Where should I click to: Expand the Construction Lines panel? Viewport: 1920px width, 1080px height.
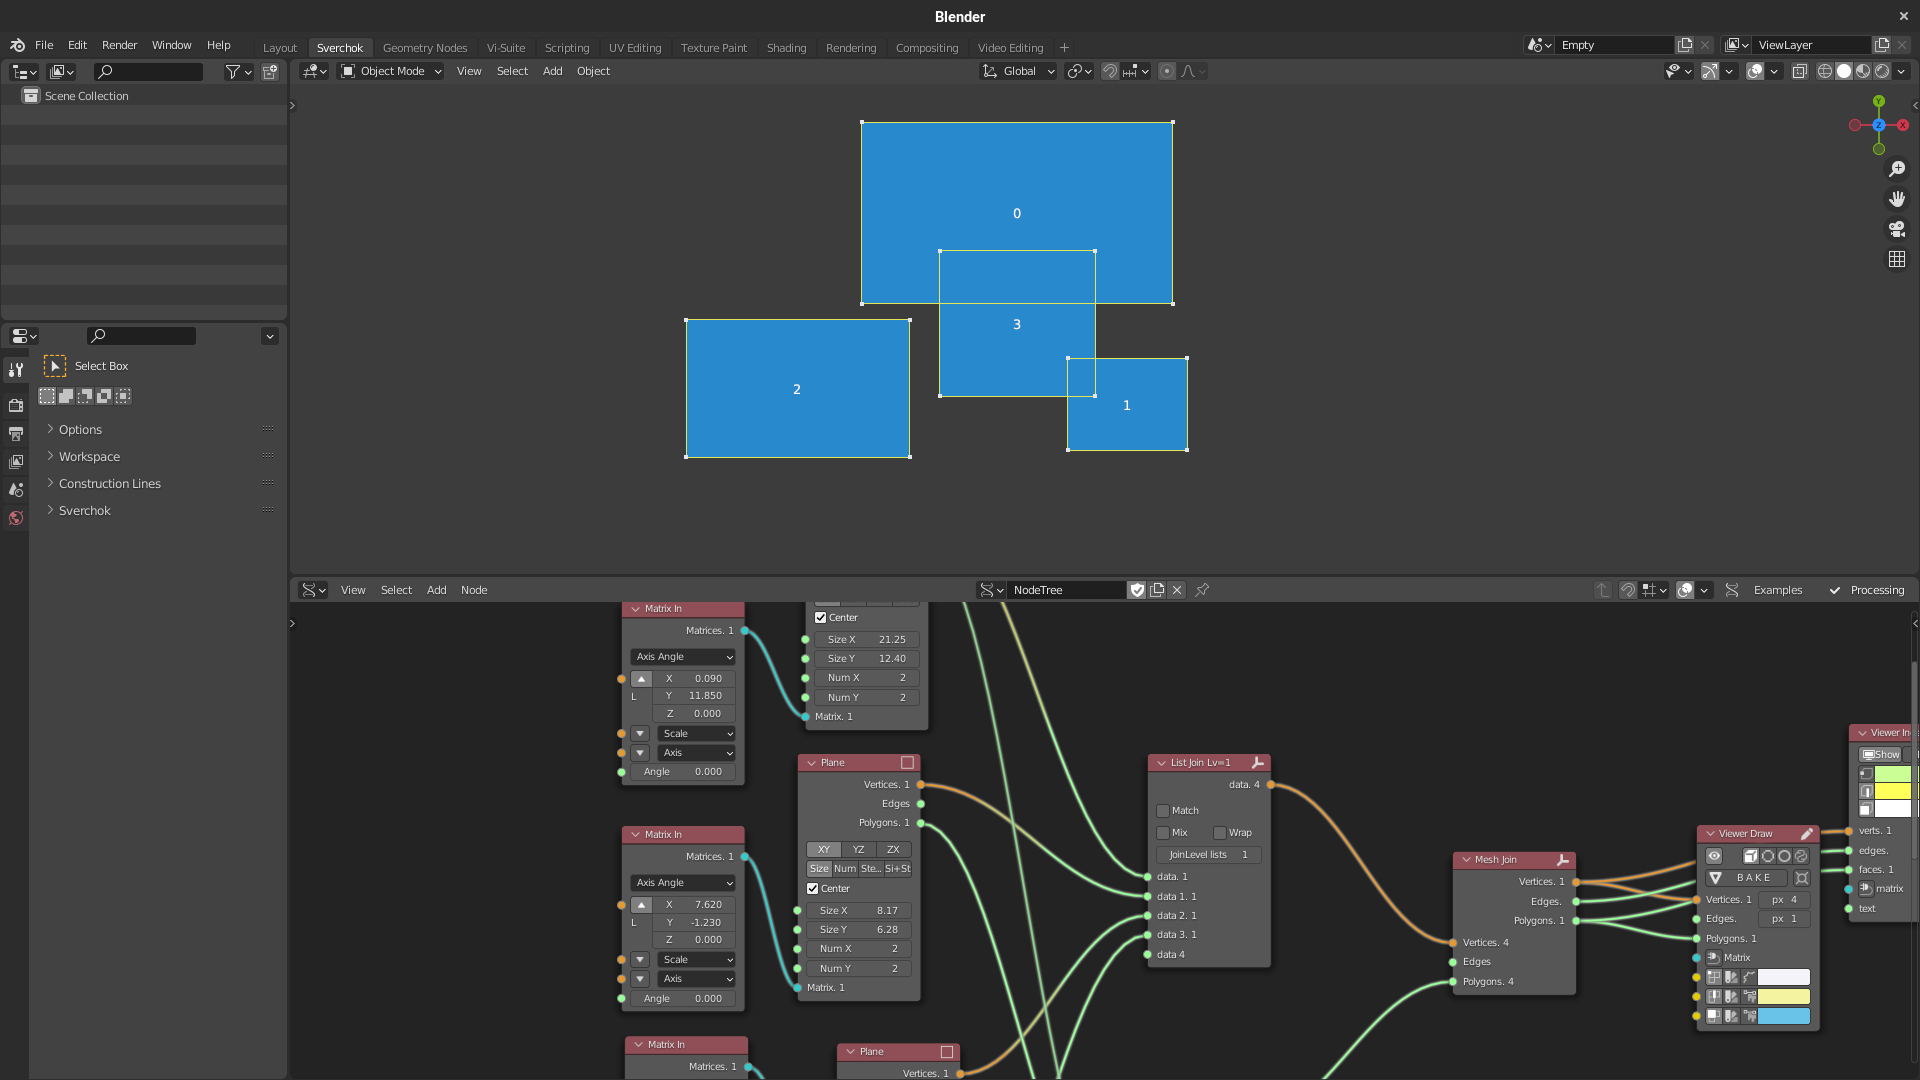108,483
